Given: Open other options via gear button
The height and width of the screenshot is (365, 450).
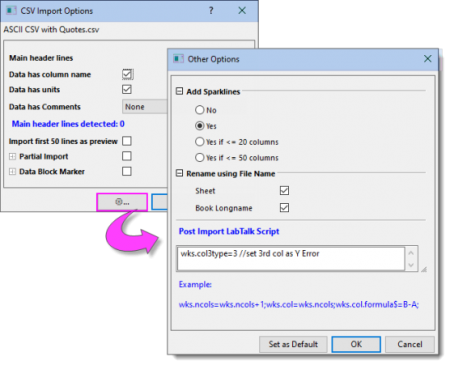Looking at the screenshot, I should (122, 202).
